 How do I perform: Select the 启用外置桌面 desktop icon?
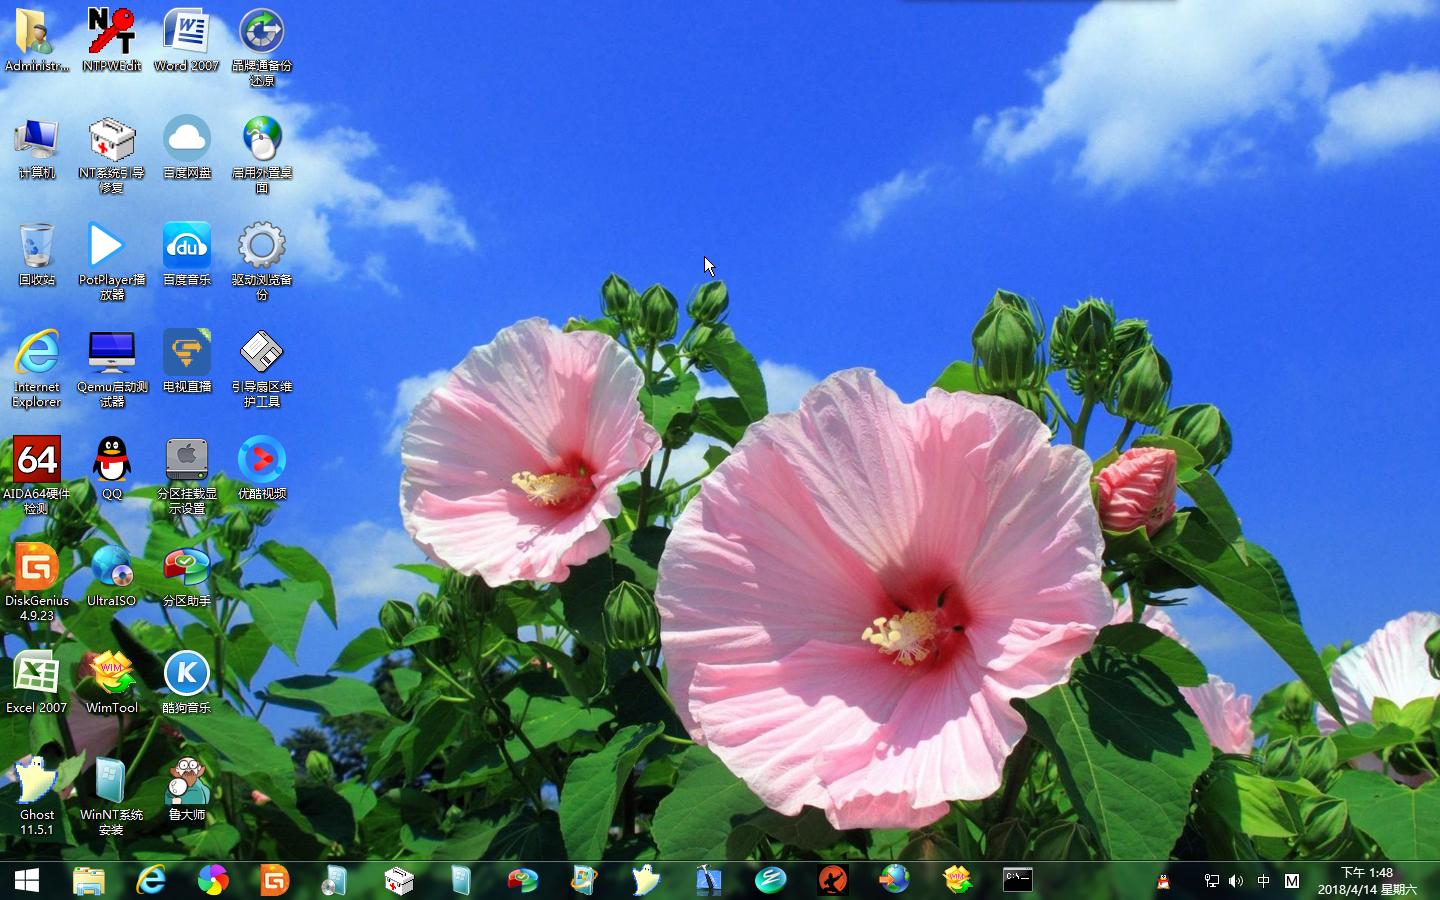262,154
